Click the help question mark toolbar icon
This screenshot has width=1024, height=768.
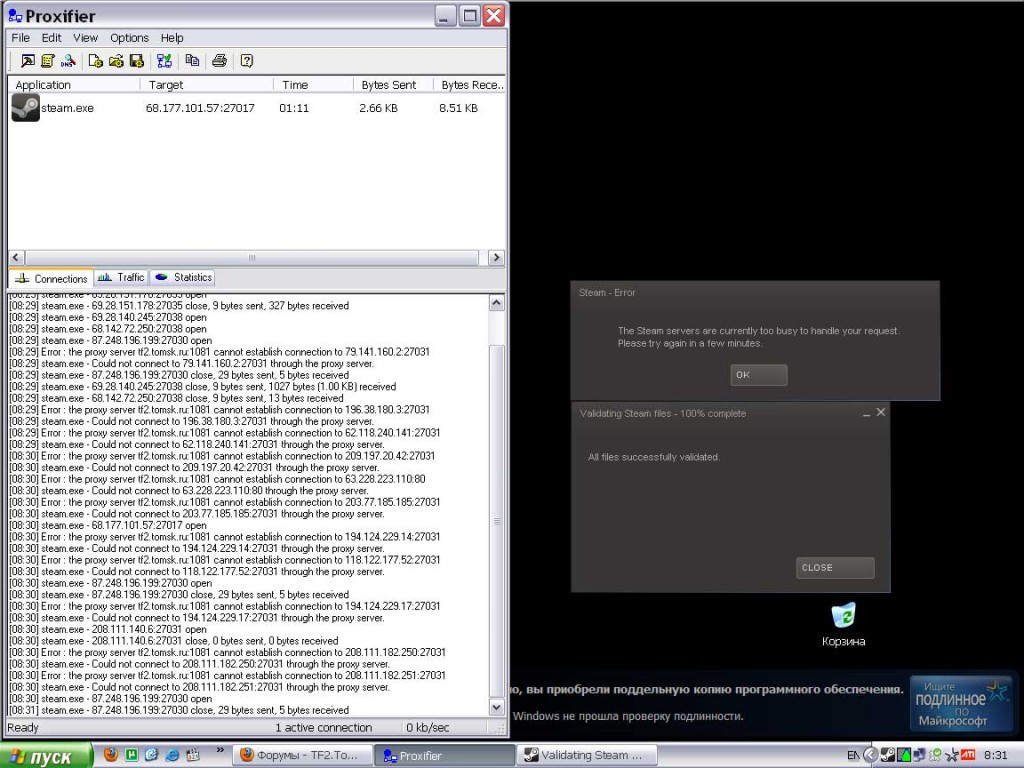point(247,61)
